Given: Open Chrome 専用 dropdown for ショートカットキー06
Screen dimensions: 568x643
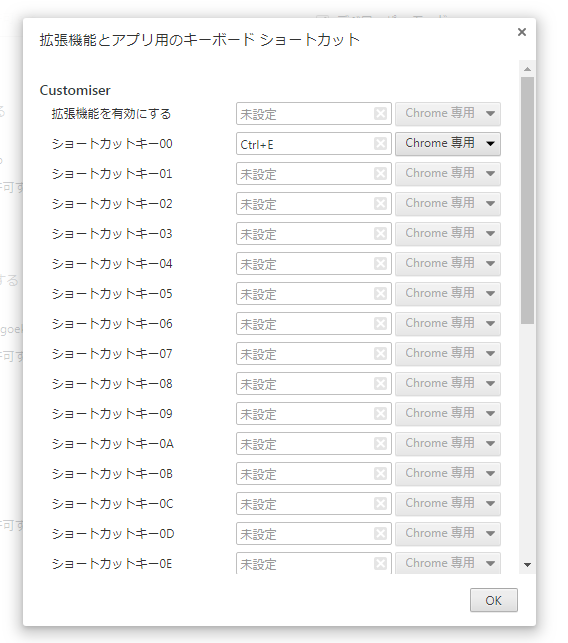Looking at the screenshot, I should coord(448,324).
